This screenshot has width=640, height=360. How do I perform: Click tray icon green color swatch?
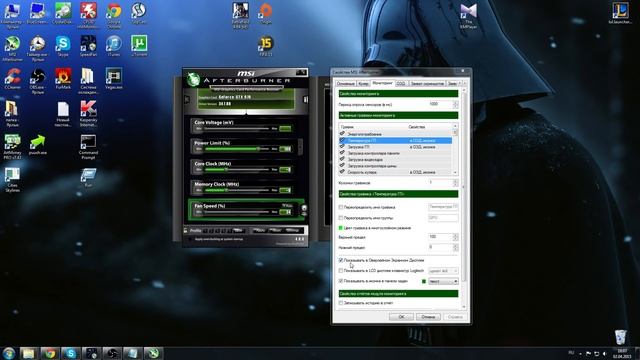(x=424, y=281)
